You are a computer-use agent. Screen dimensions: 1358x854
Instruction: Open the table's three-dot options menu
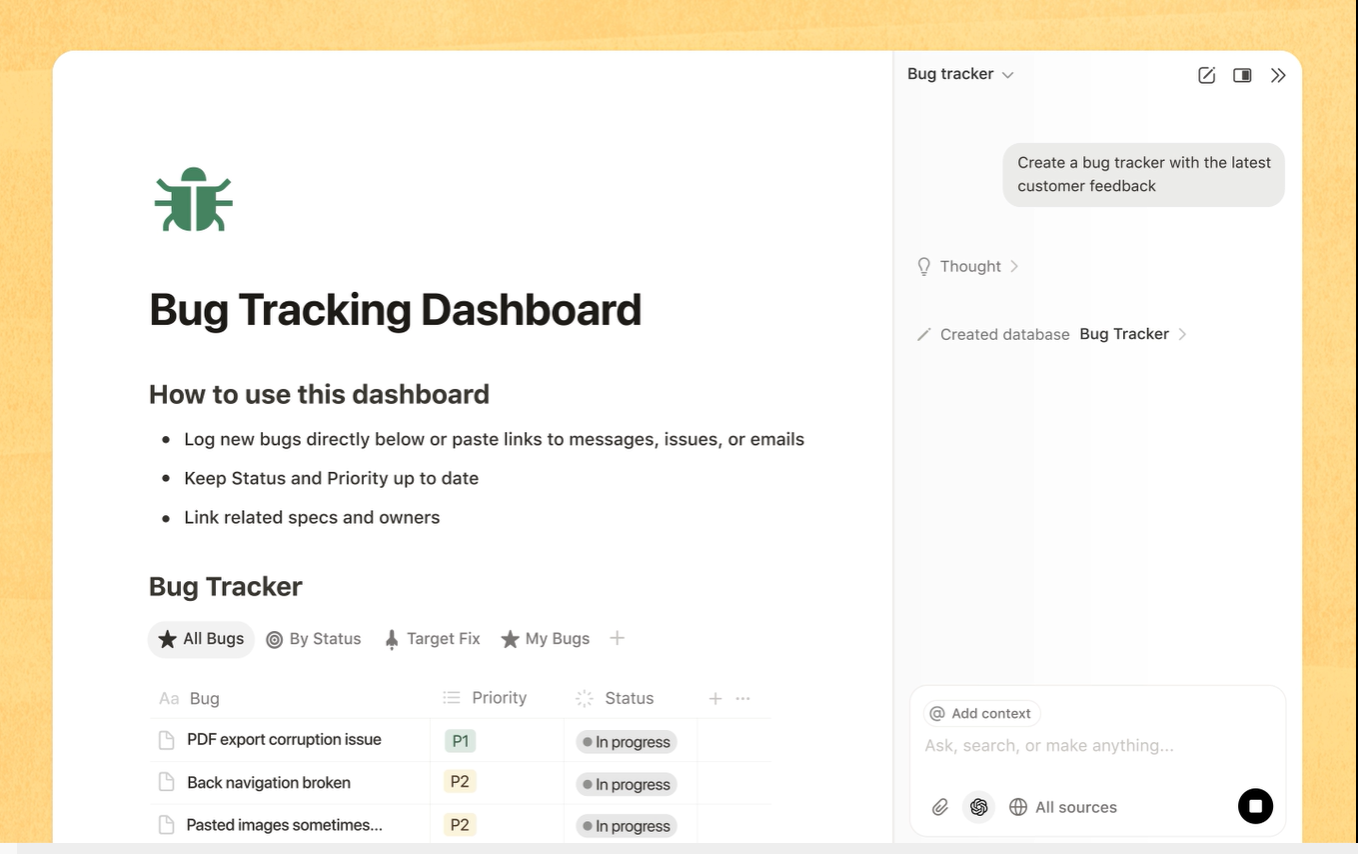click(743, 699)
